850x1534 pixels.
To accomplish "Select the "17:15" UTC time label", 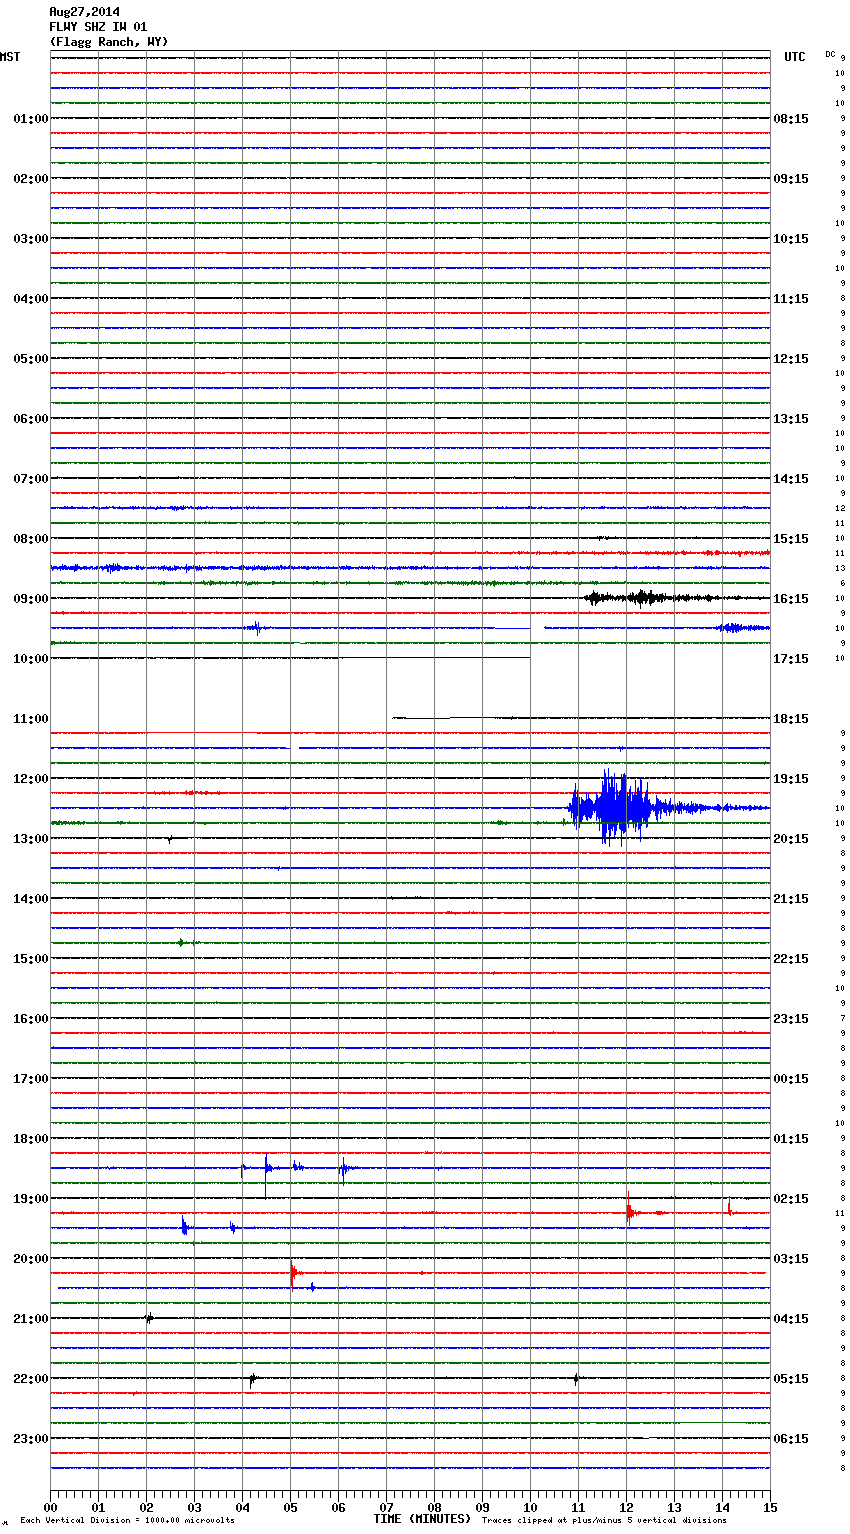I will [x=791, y=659].
